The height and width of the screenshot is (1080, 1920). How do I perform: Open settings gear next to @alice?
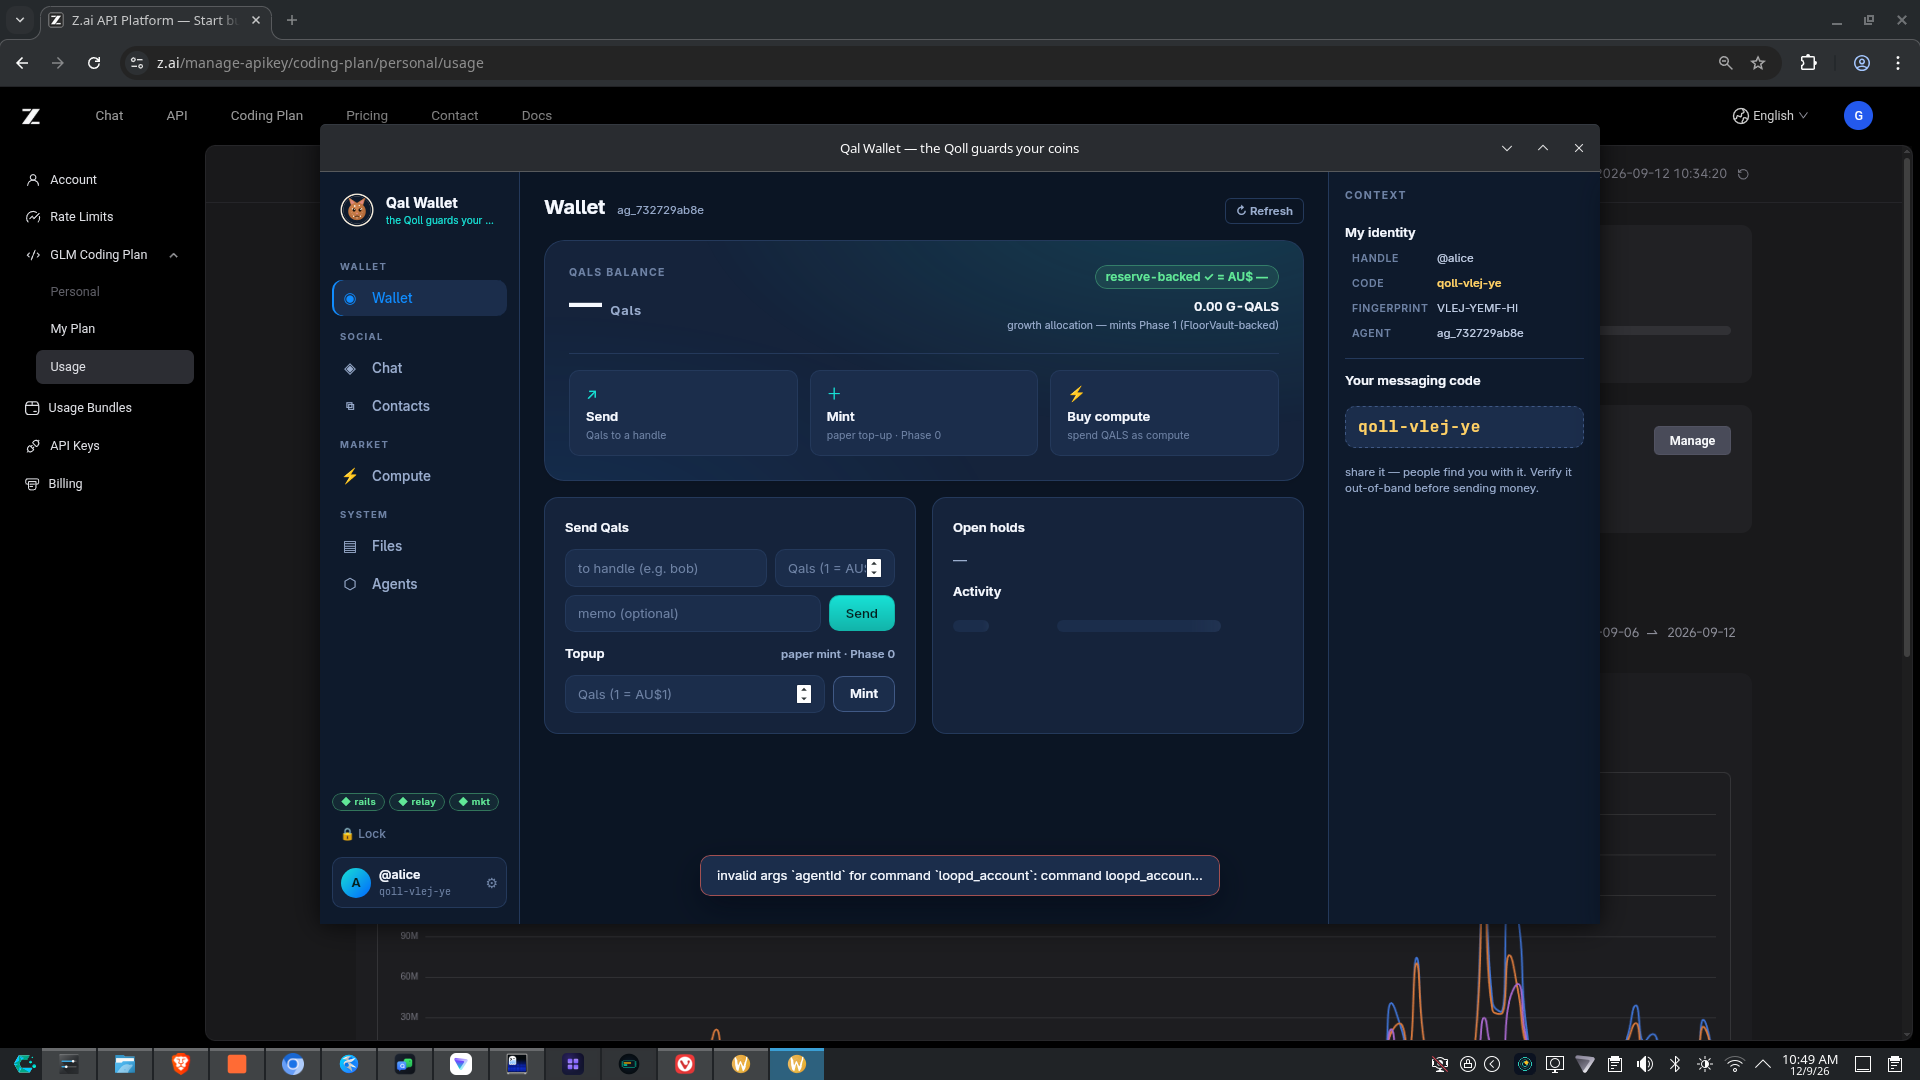(x=491, y=883)
